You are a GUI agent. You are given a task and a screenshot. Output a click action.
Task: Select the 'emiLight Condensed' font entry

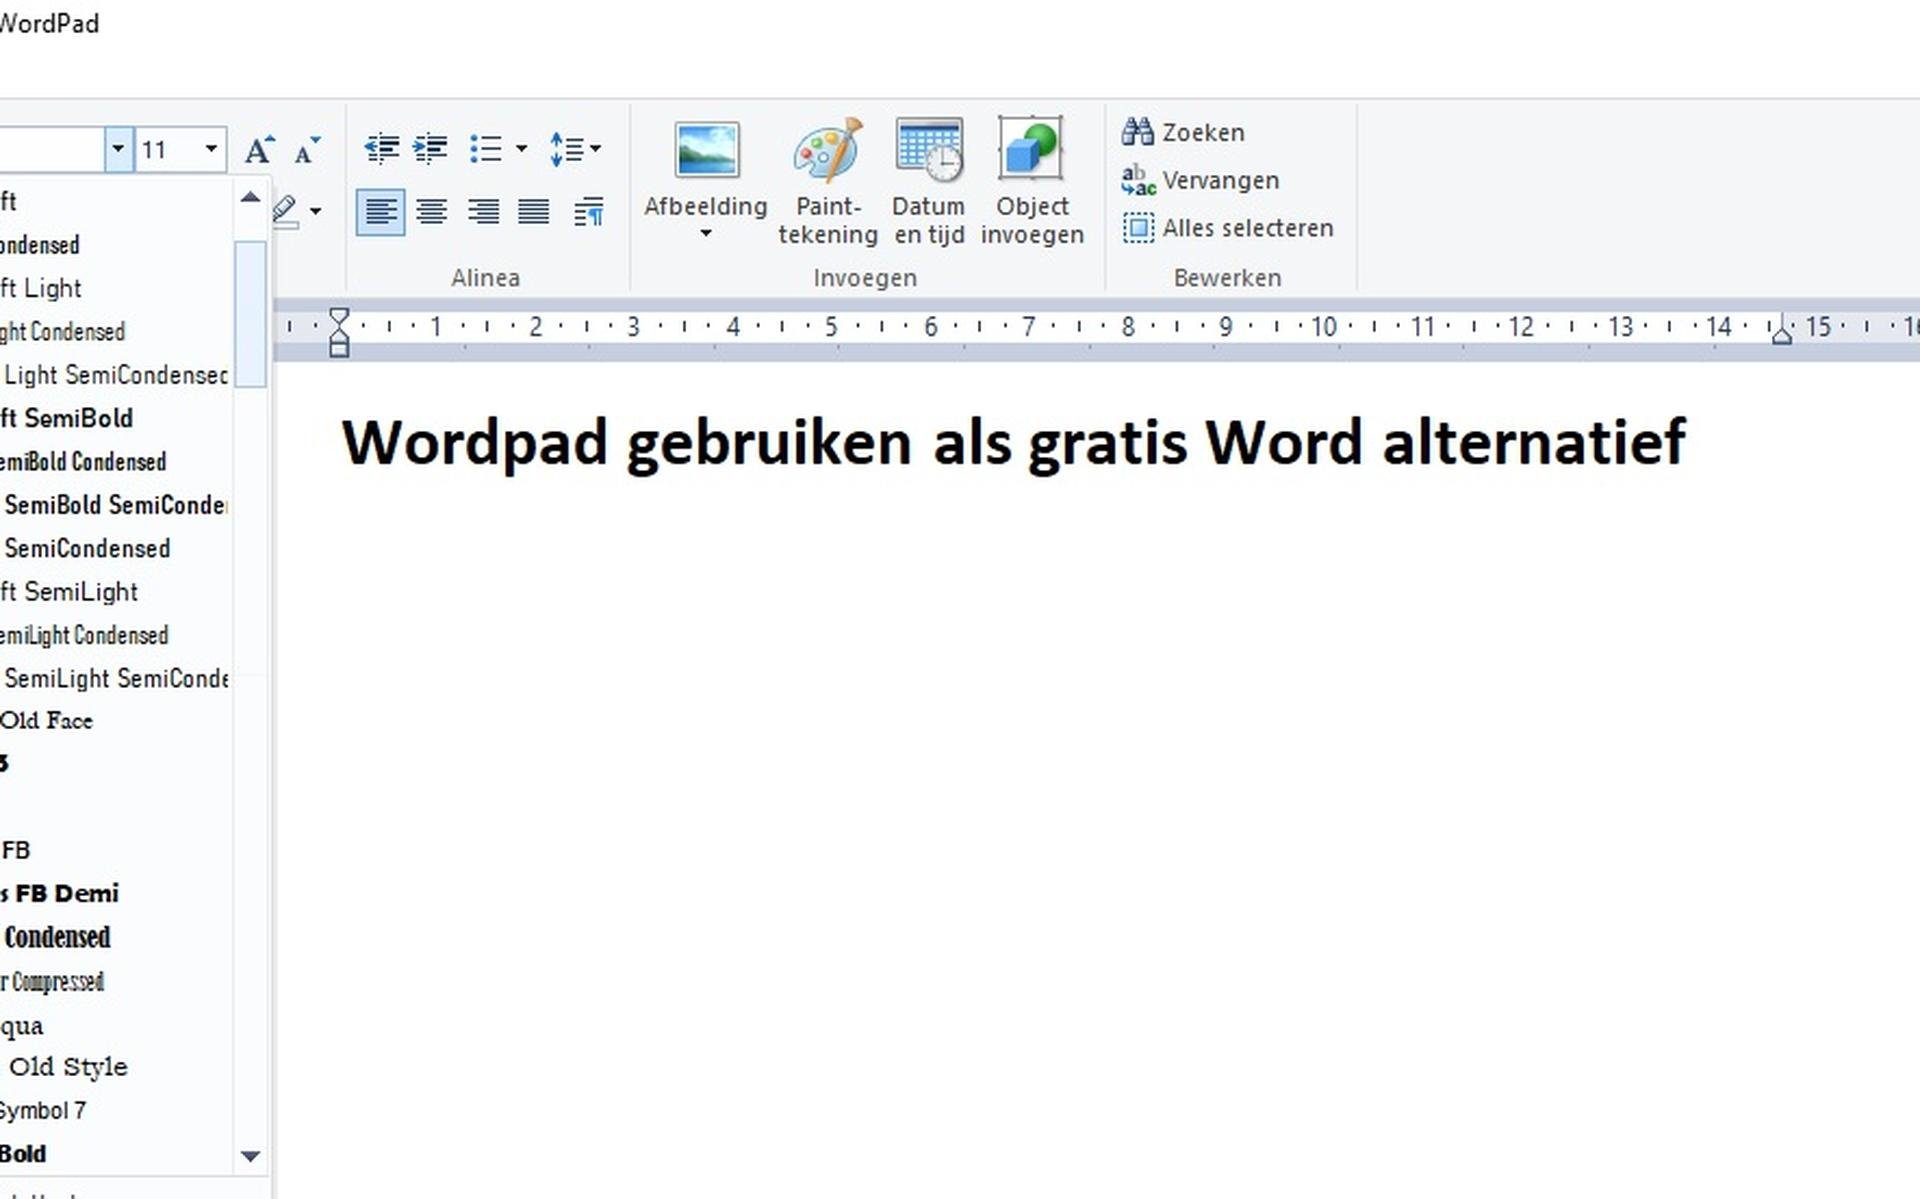116,635
